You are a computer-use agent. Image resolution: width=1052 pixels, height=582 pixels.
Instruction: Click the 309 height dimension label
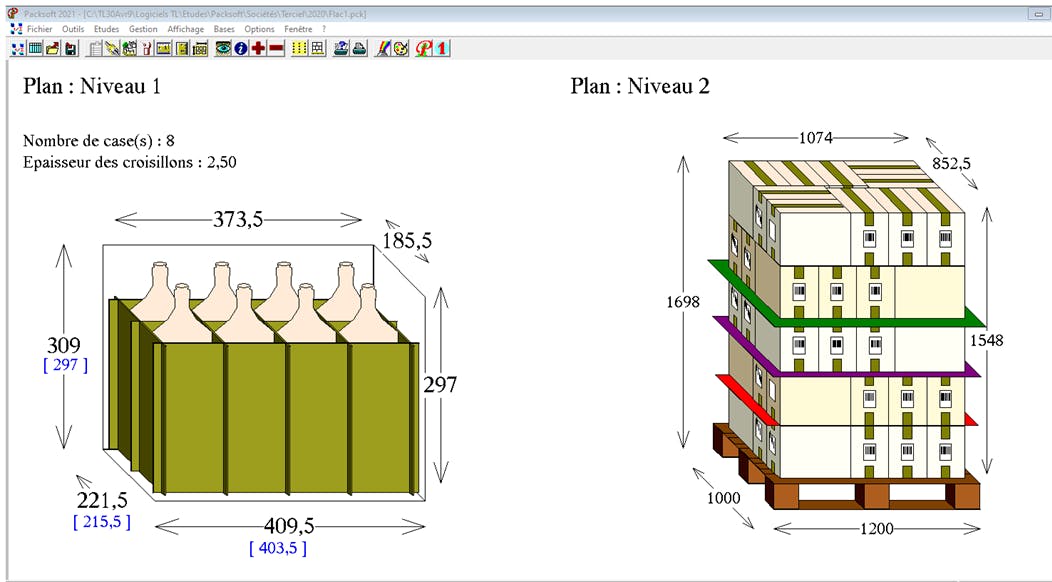[x=64, y=345]
